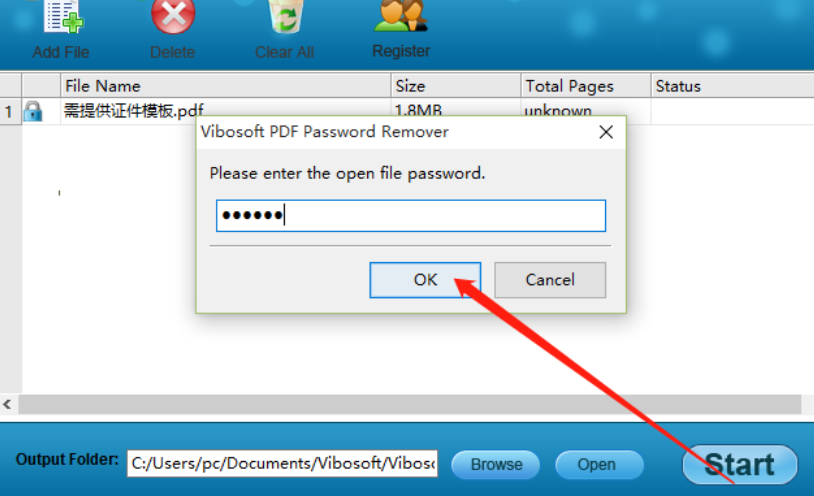Click the Total Pages column header
Image resolution: width=814 pixels, height=496 pixels.
tap(586, 86)
